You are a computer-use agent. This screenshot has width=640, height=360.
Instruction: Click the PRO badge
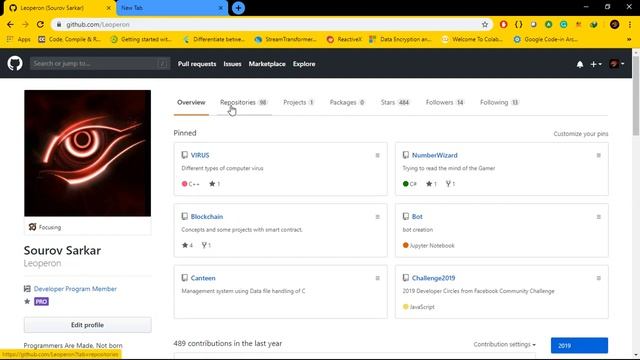click(x=41, y=302)
